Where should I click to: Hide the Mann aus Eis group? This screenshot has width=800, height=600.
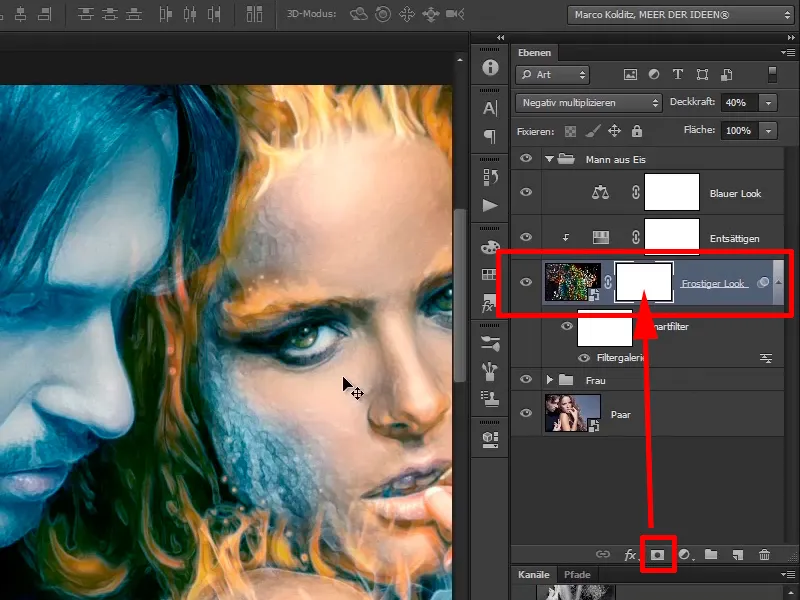tap(526, 159)
